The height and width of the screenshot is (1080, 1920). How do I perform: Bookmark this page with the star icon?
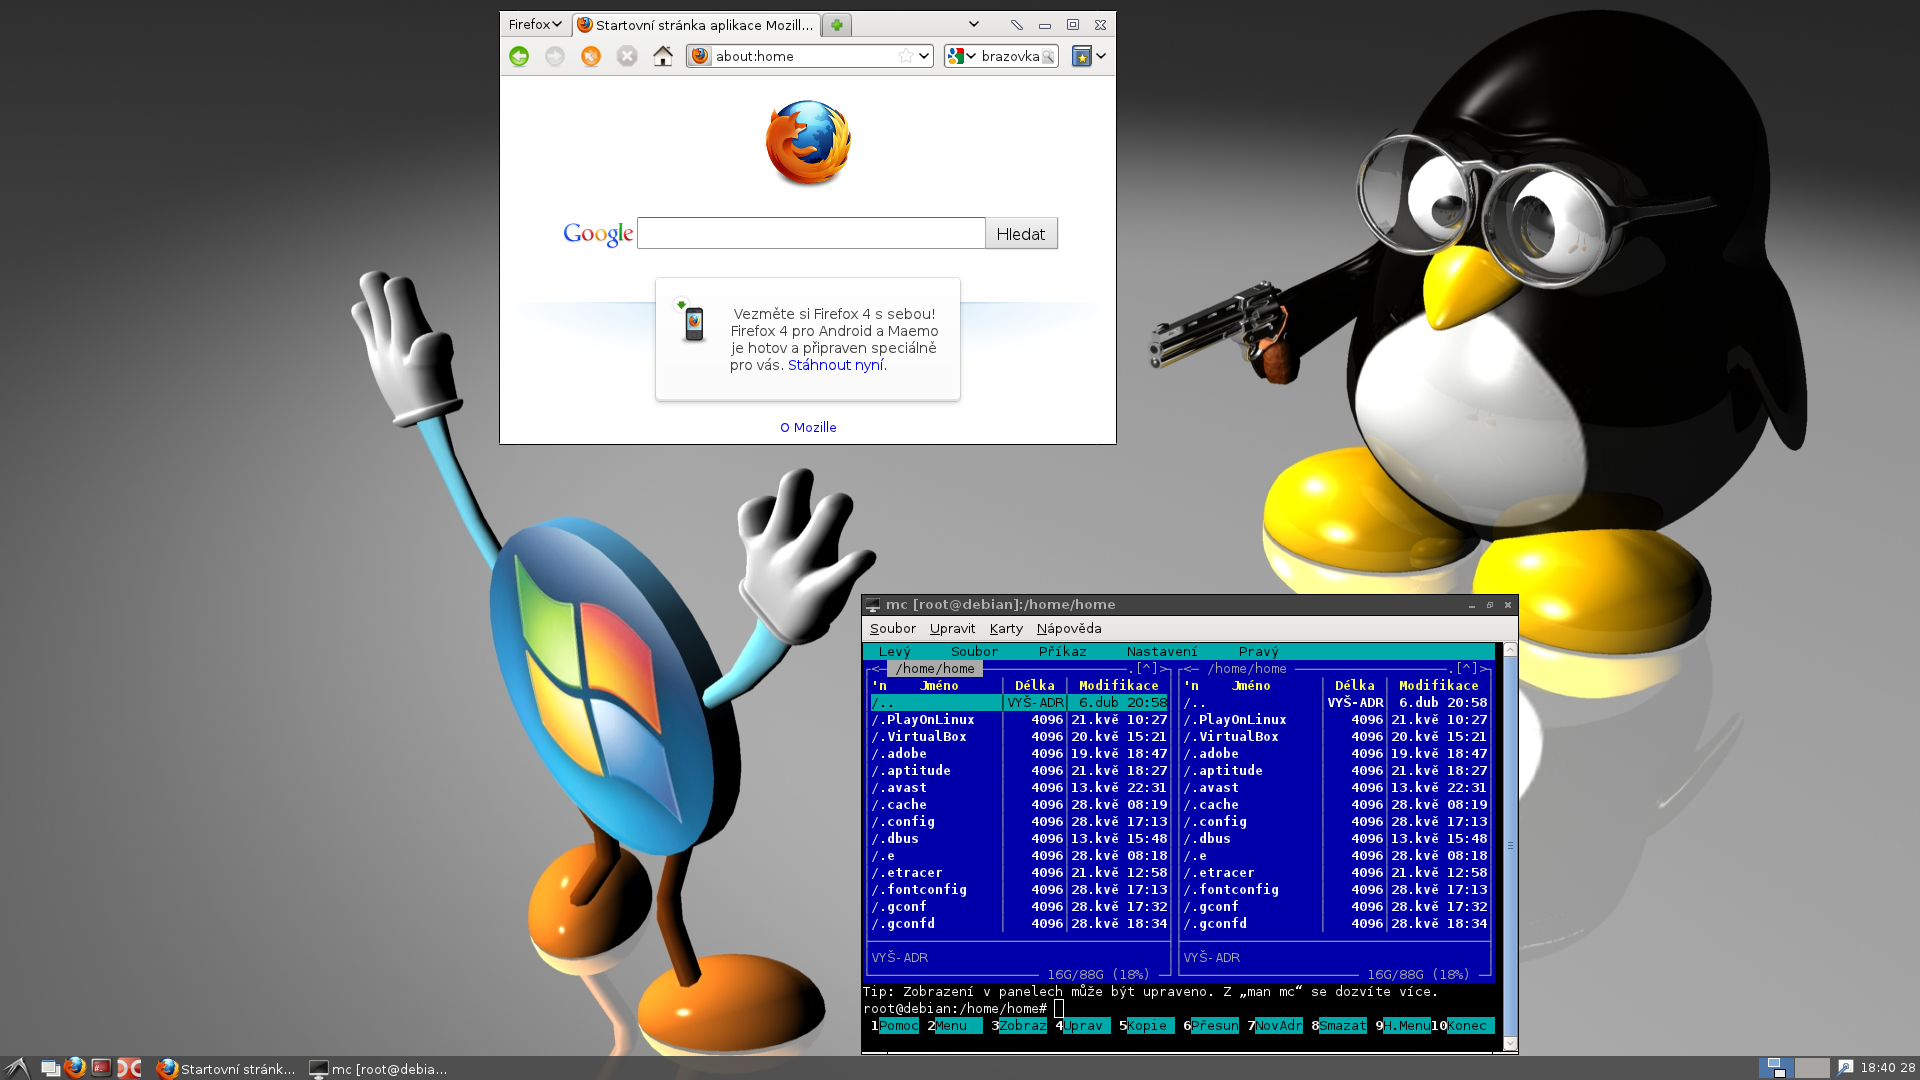click(x=905, y=56)
